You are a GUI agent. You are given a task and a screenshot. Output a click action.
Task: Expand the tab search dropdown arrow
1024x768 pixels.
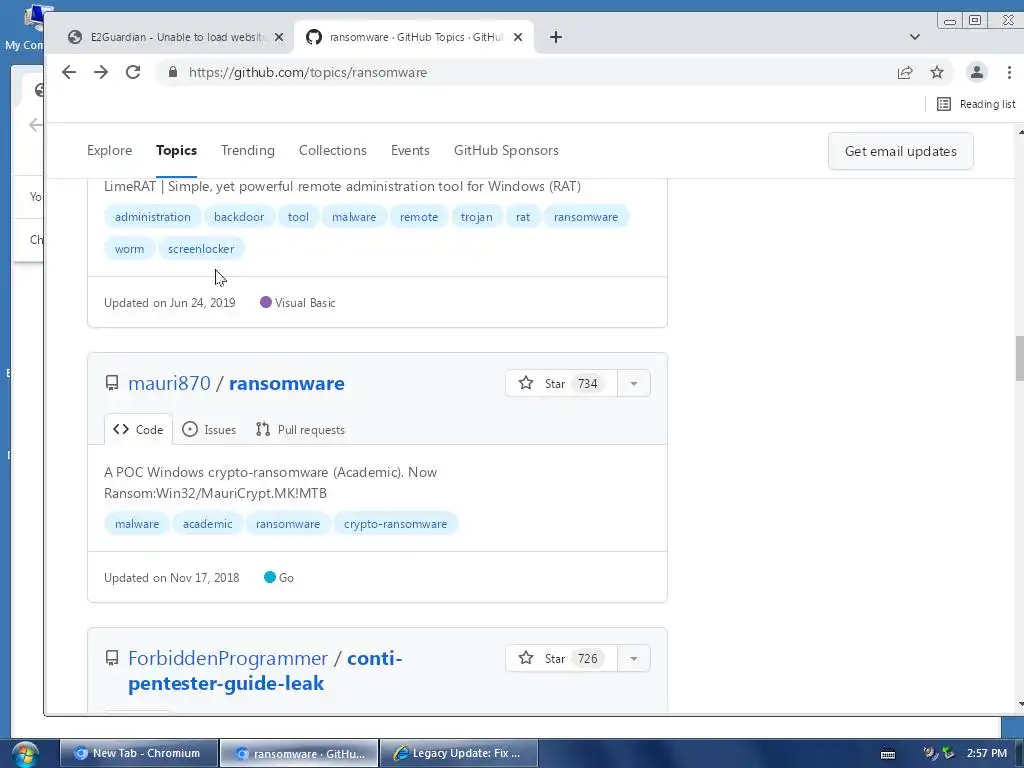(x=914, y=37)
